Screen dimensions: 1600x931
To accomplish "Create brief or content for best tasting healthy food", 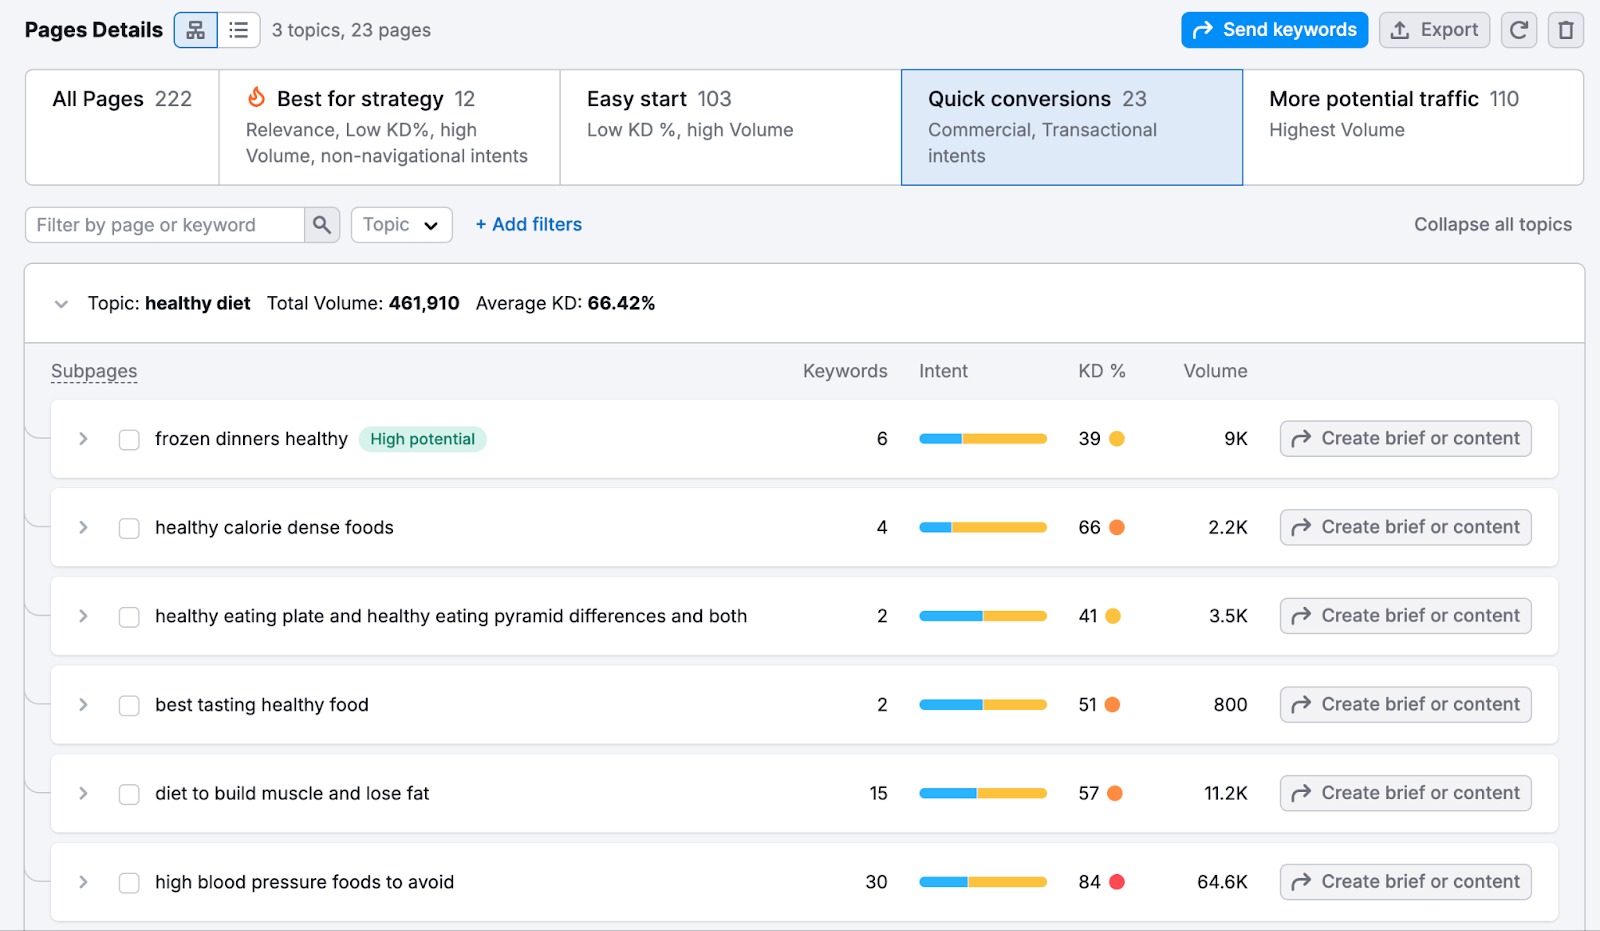I will (1405, 704).
